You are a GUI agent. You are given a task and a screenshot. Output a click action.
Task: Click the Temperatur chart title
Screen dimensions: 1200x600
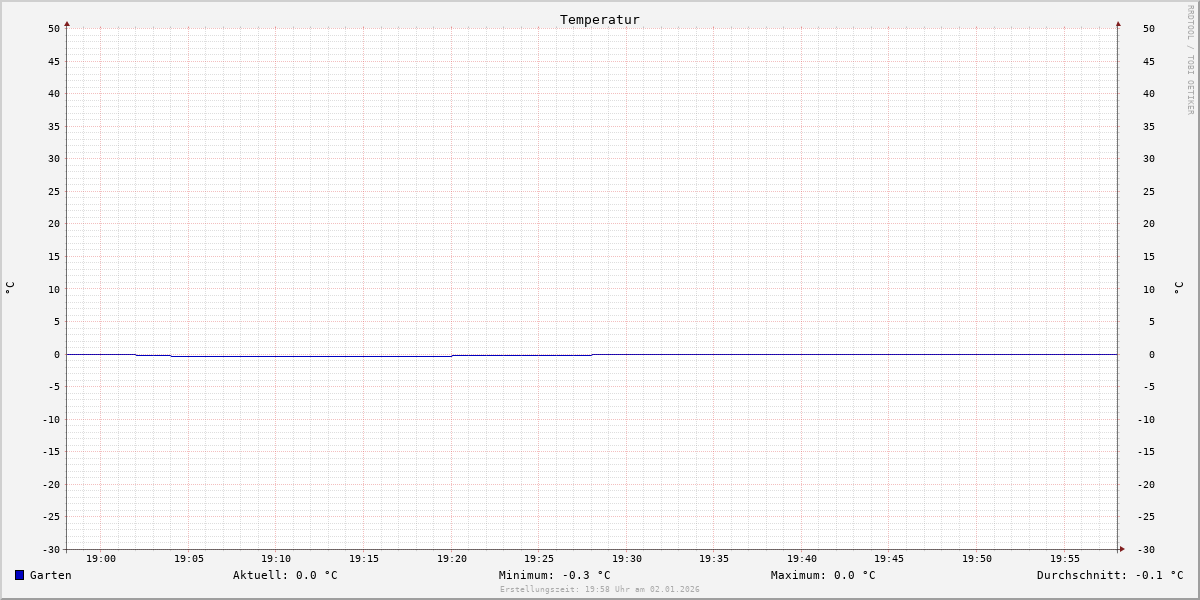coord(600,19)
